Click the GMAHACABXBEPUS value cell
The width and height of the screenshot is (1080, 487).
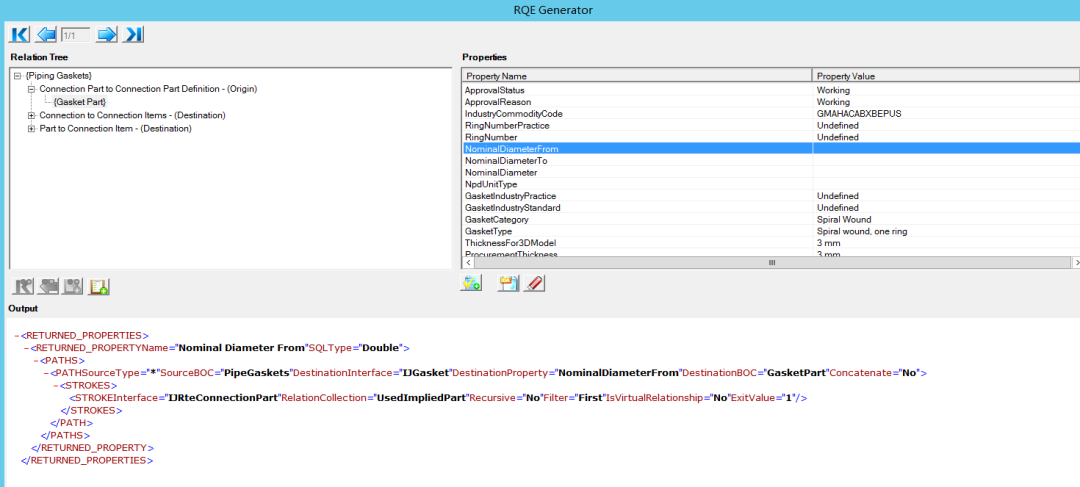(x=946, y=114)
